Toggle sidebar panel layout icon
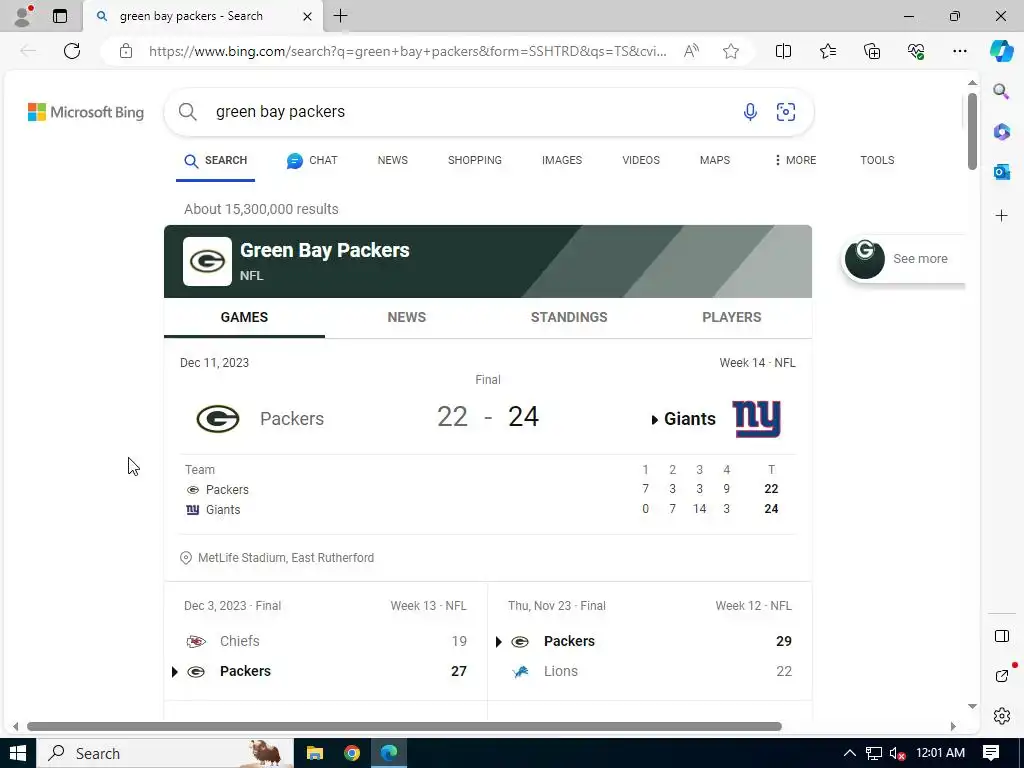 click(1001, 636)
